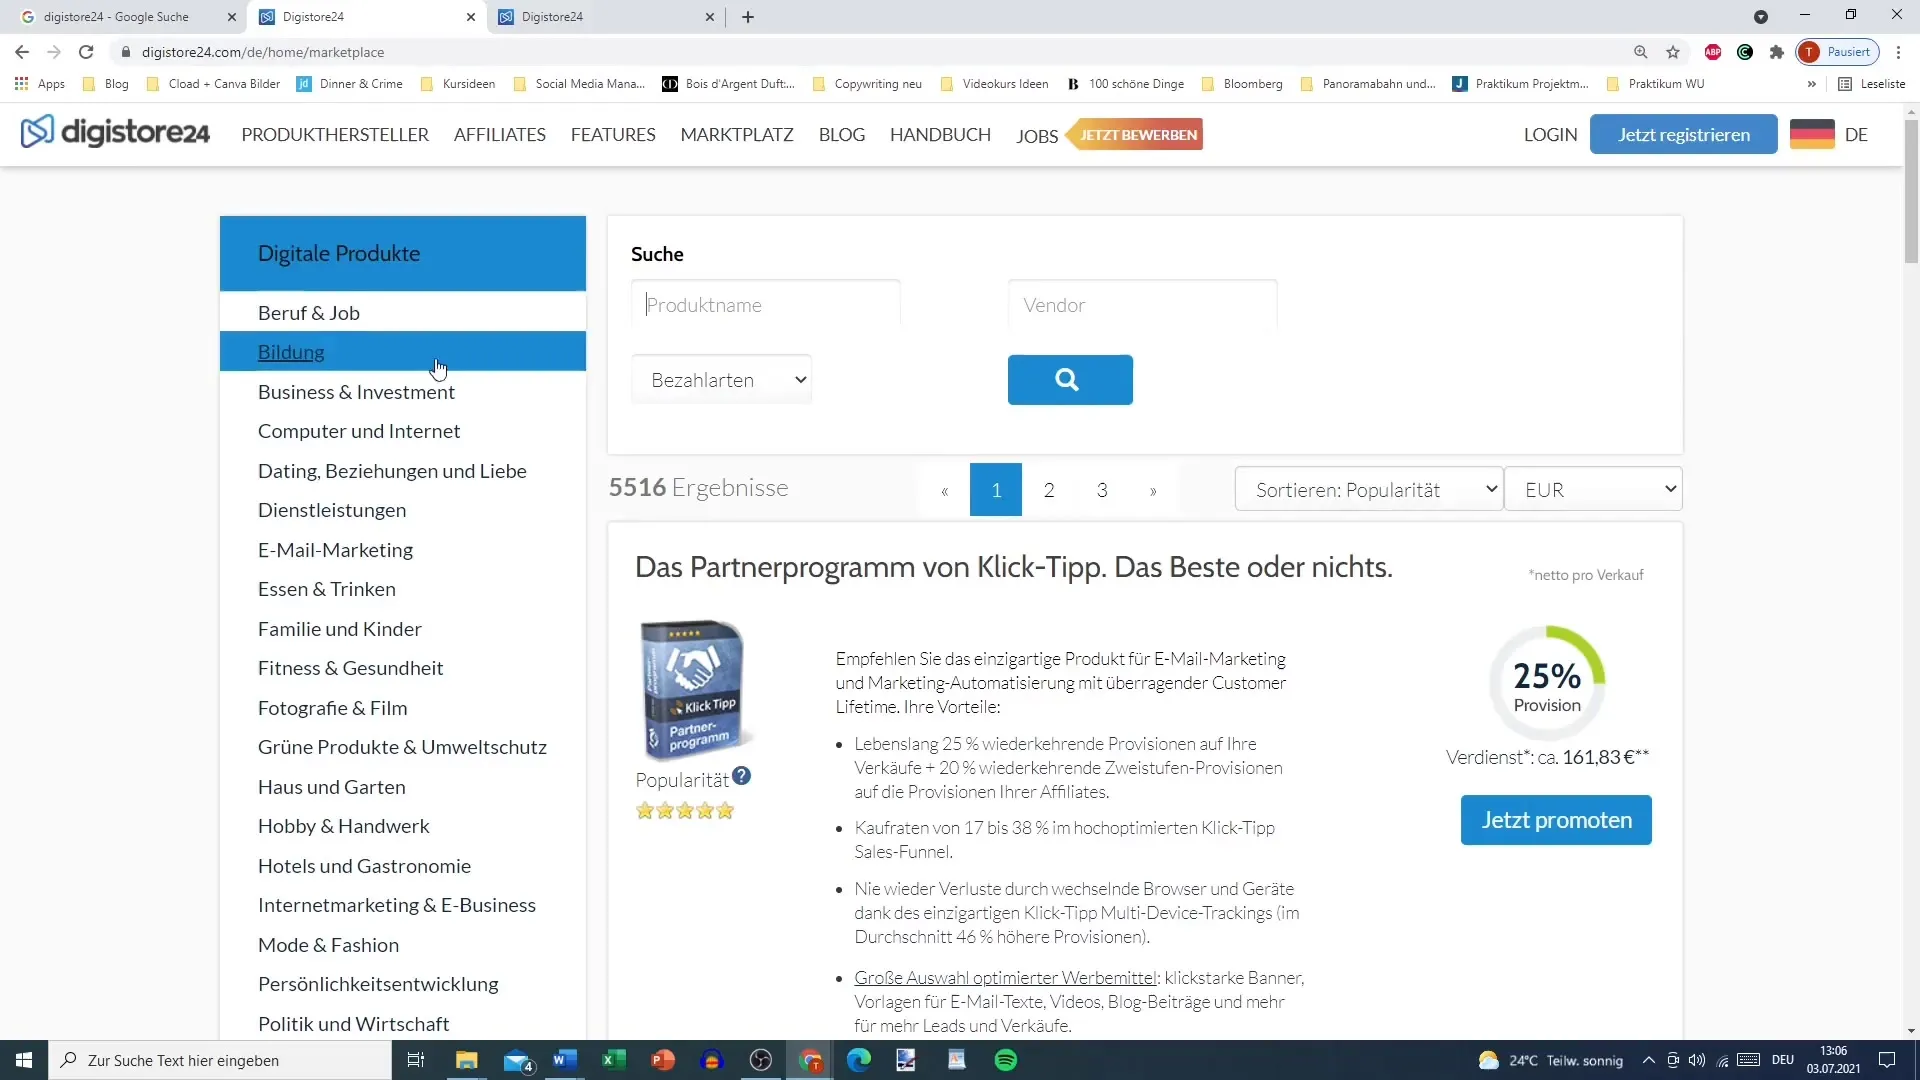
Task: Open the AFFILIATES menu
Action: coord(500,134)
